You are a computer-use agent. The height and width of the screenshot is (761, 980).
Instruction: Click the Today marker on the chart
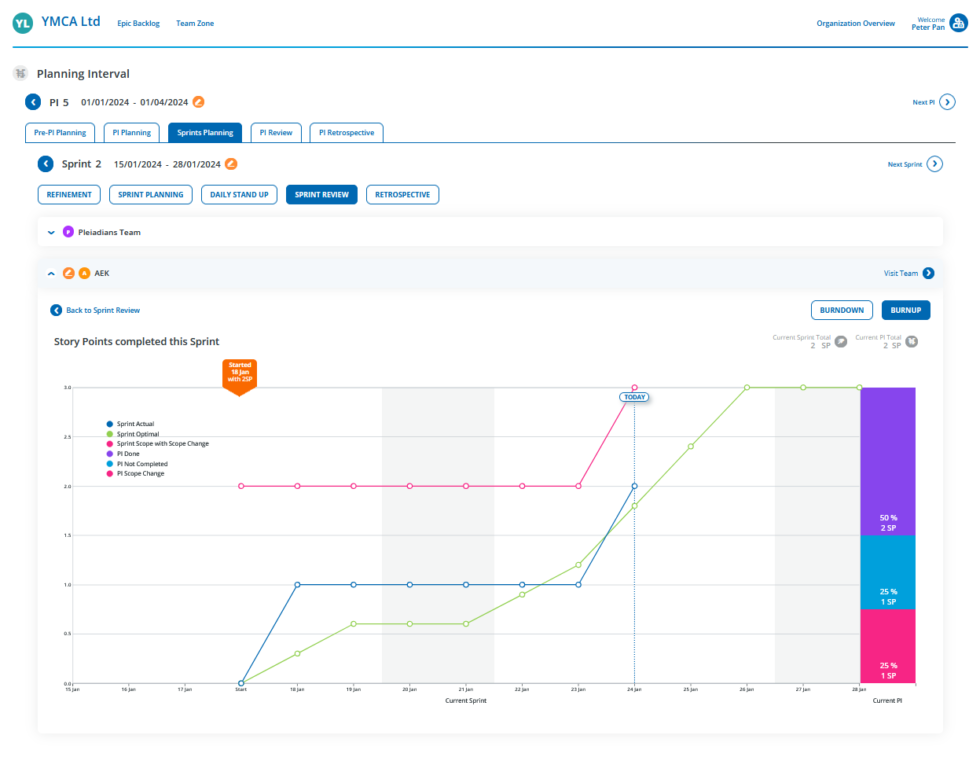(x=634, y=397)
